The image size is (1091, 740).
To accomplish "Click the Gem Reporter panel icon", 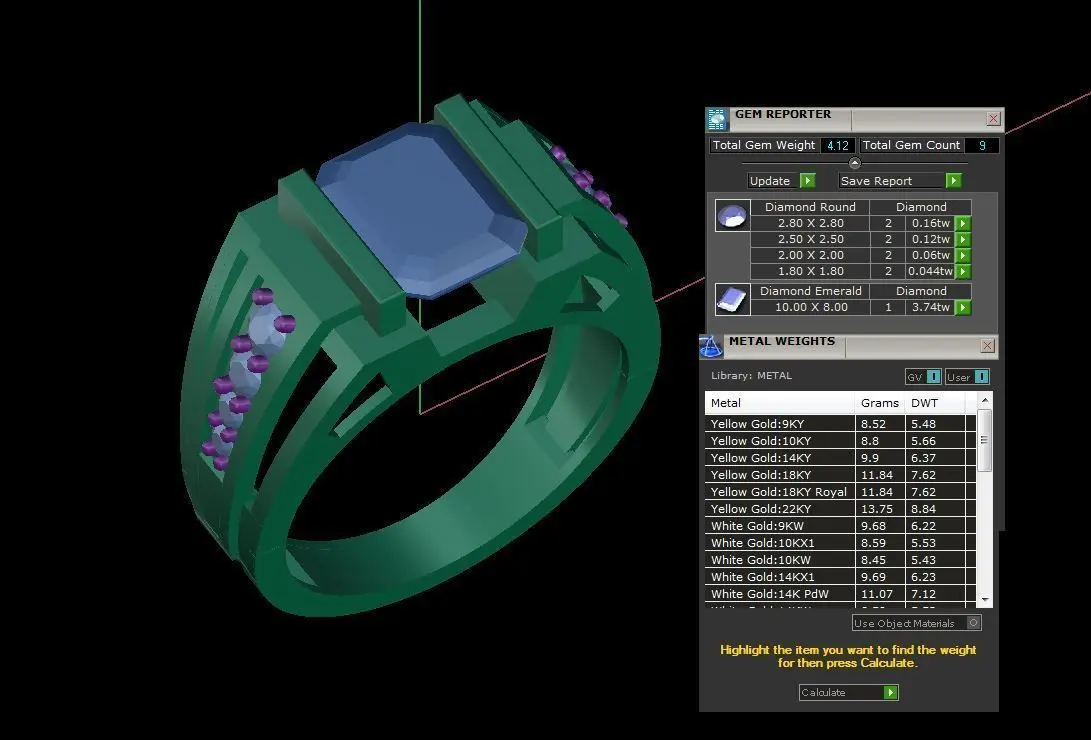I will [x=717, y=120].
